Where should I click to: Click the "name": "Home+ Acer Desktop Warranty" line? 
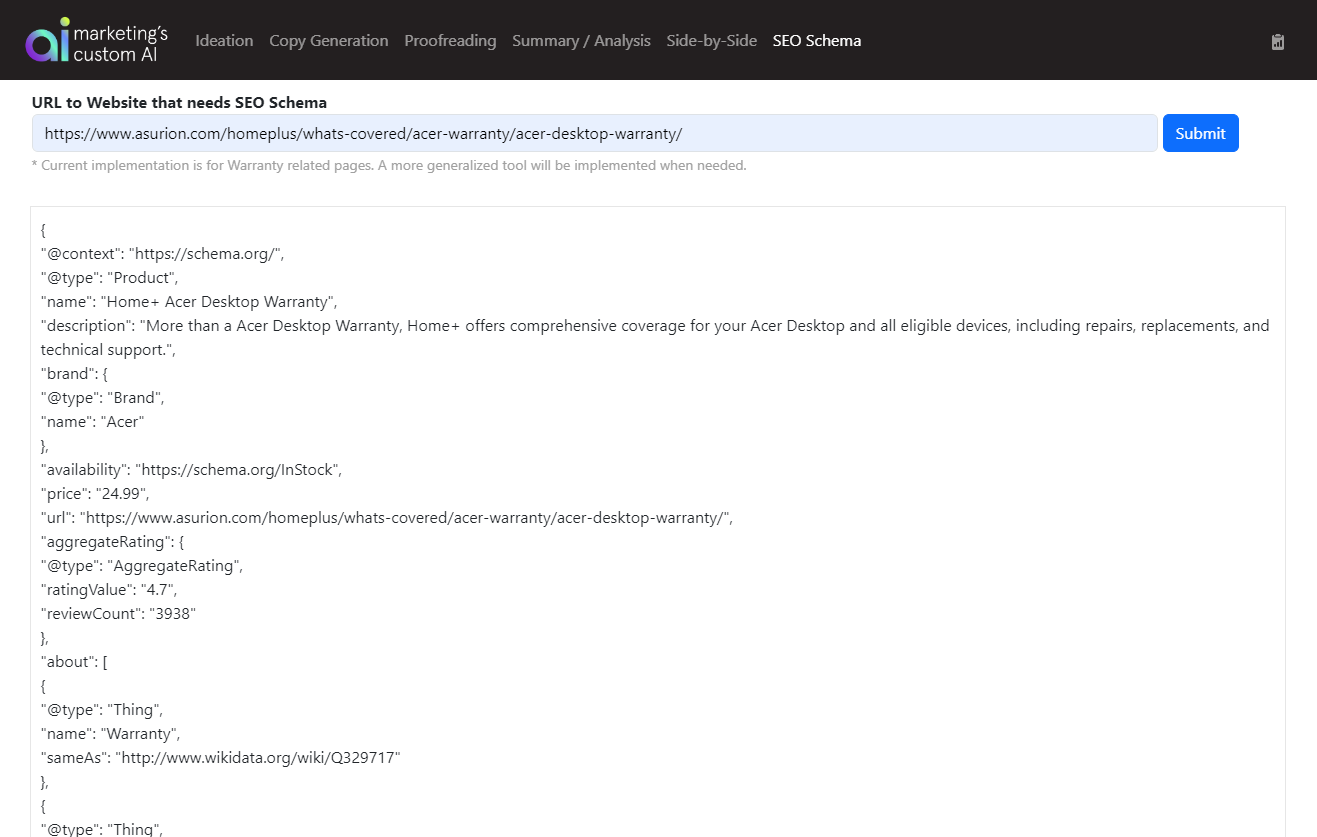pos(190,302)
